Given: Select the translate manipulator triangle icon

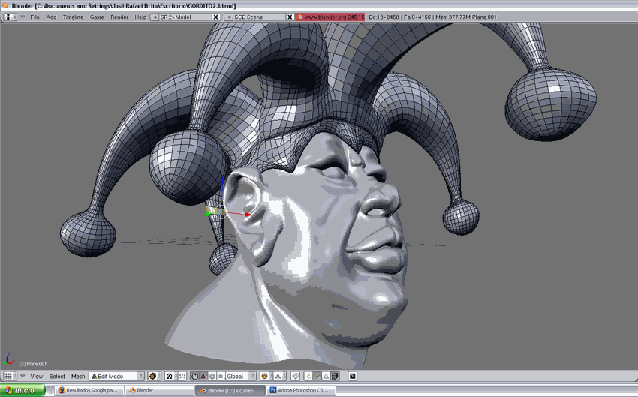Looking at the screenshot, I should [x=203, y=376].
